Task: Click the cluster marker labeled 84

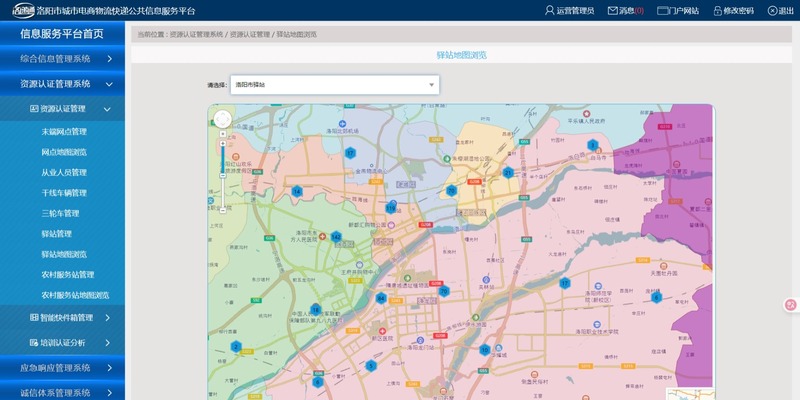Action: click(x=380, y=298)
